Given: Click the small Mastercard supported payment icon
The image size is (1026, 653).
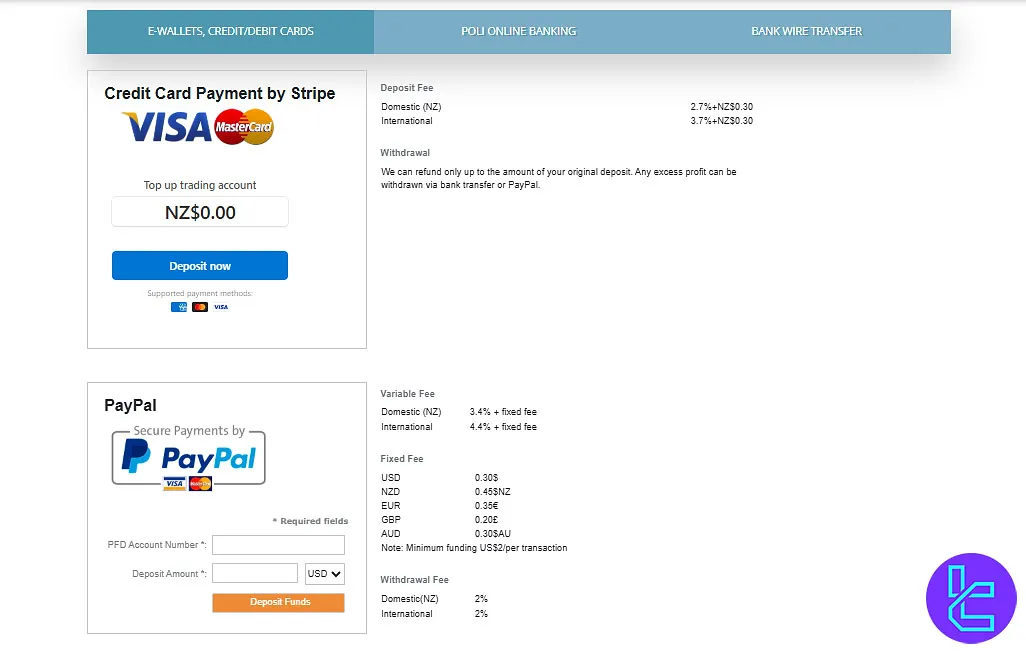Looking at the screenshot, I should pyautogui.click(x=200, y=307).
